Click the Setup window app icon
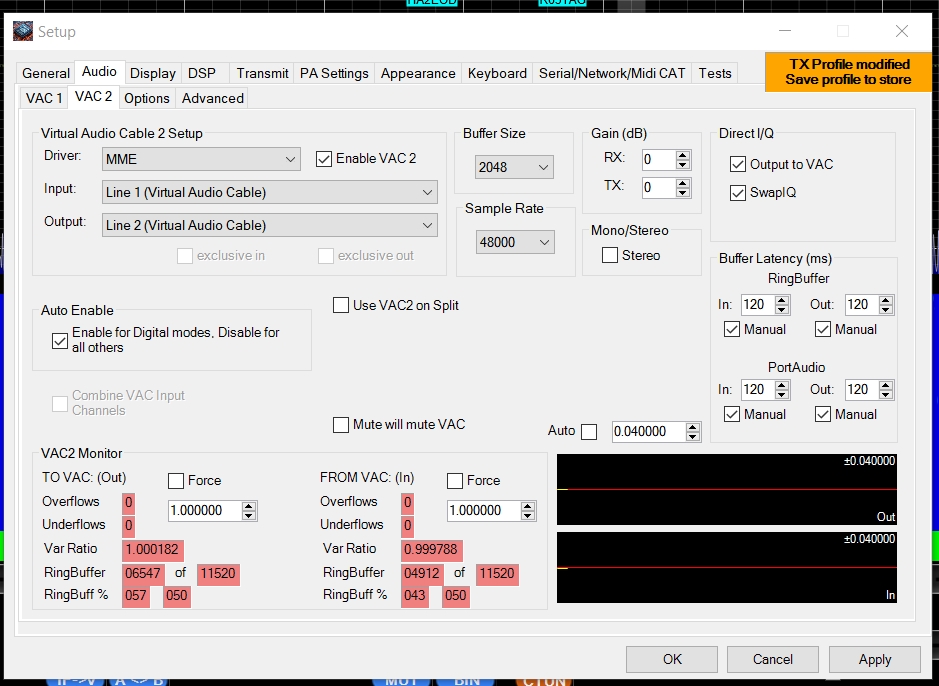 [x=22, y=31]
